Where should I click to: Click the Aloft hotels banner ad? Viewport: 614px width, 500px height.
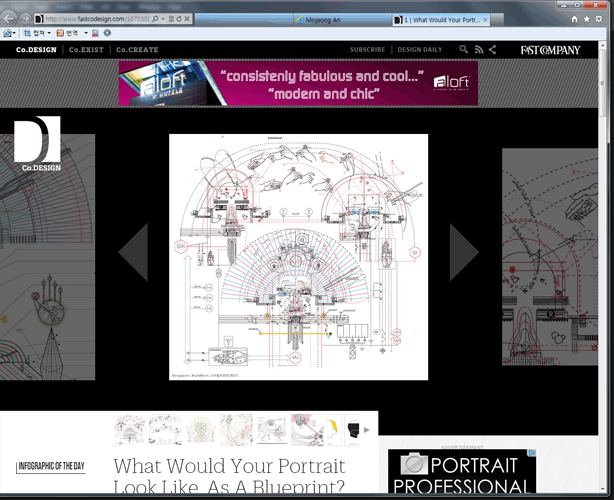pyautogui.click(x=298, y=83)
